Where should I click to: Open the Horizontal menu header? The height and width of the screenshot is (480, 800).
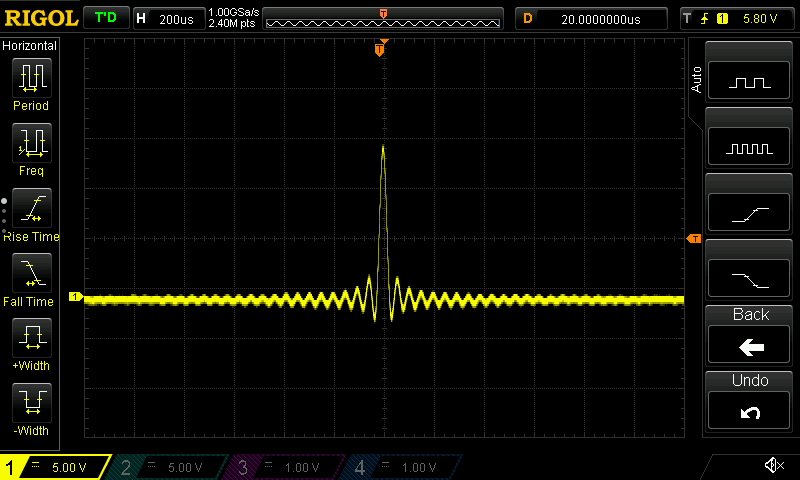[x=30, y=46]
